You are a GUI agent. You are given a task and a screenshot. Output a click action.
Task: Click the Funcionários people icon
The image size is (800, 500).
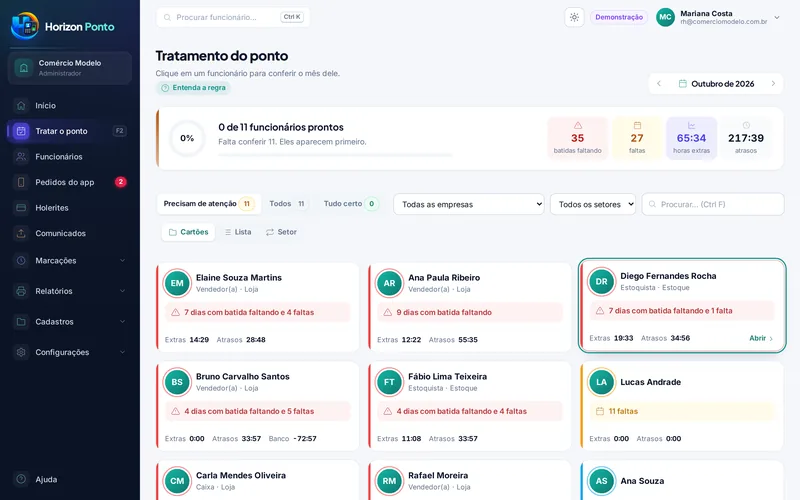click(x=21, y=157)
